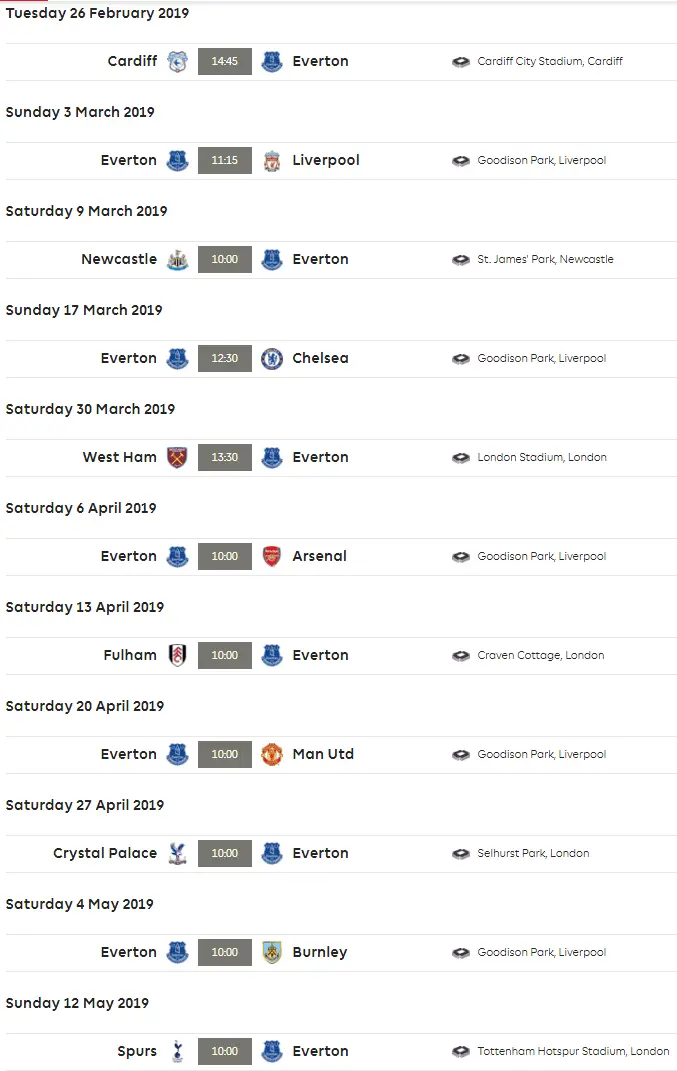Click the Newcastle club crest icon
The image size is (677, 1071).
177,259
